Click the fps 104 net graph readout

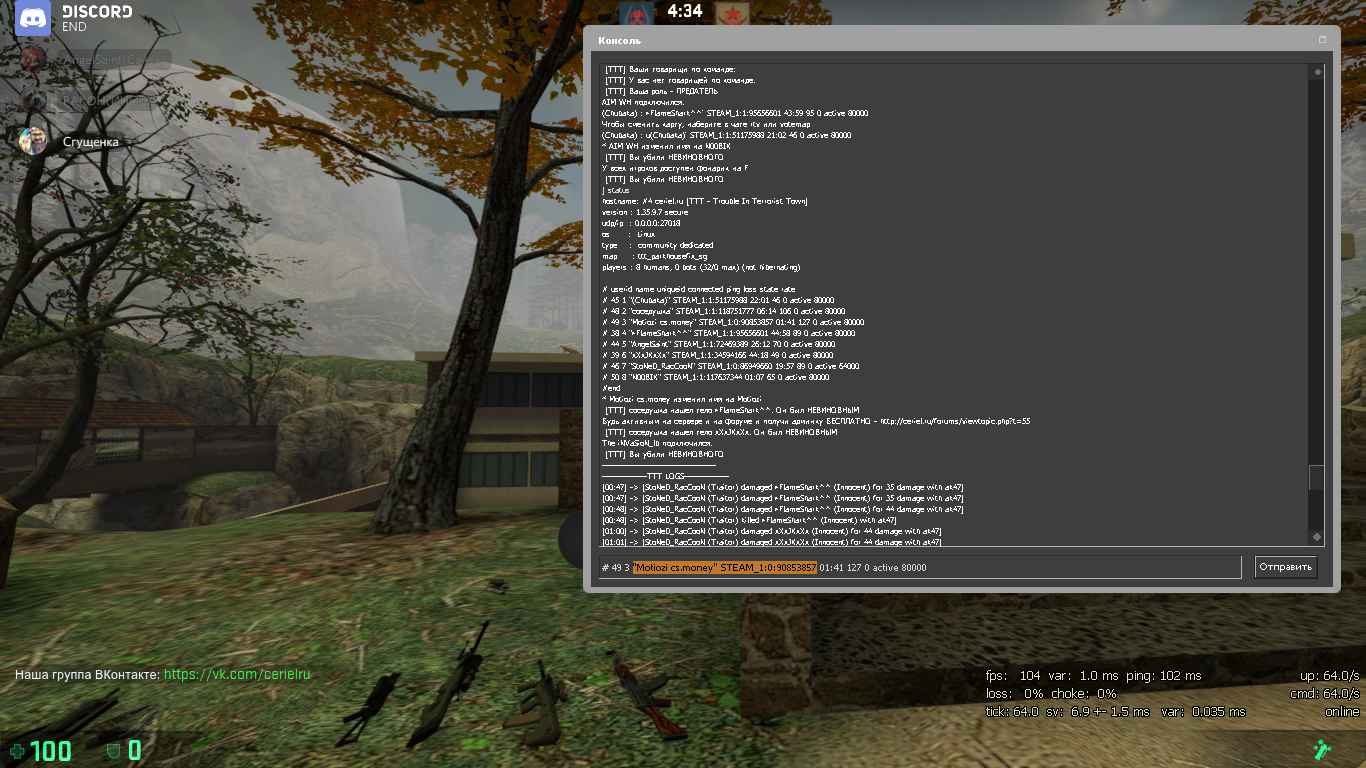pos(1014,676)
